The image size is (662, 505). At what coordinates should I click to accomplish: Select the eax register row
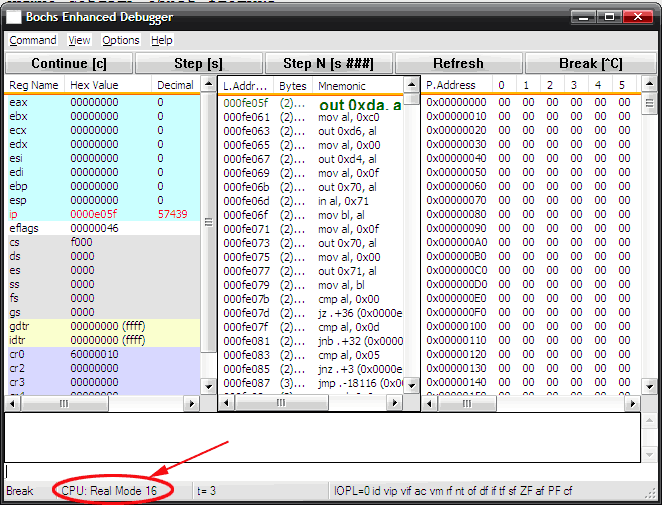pos(100,102)
